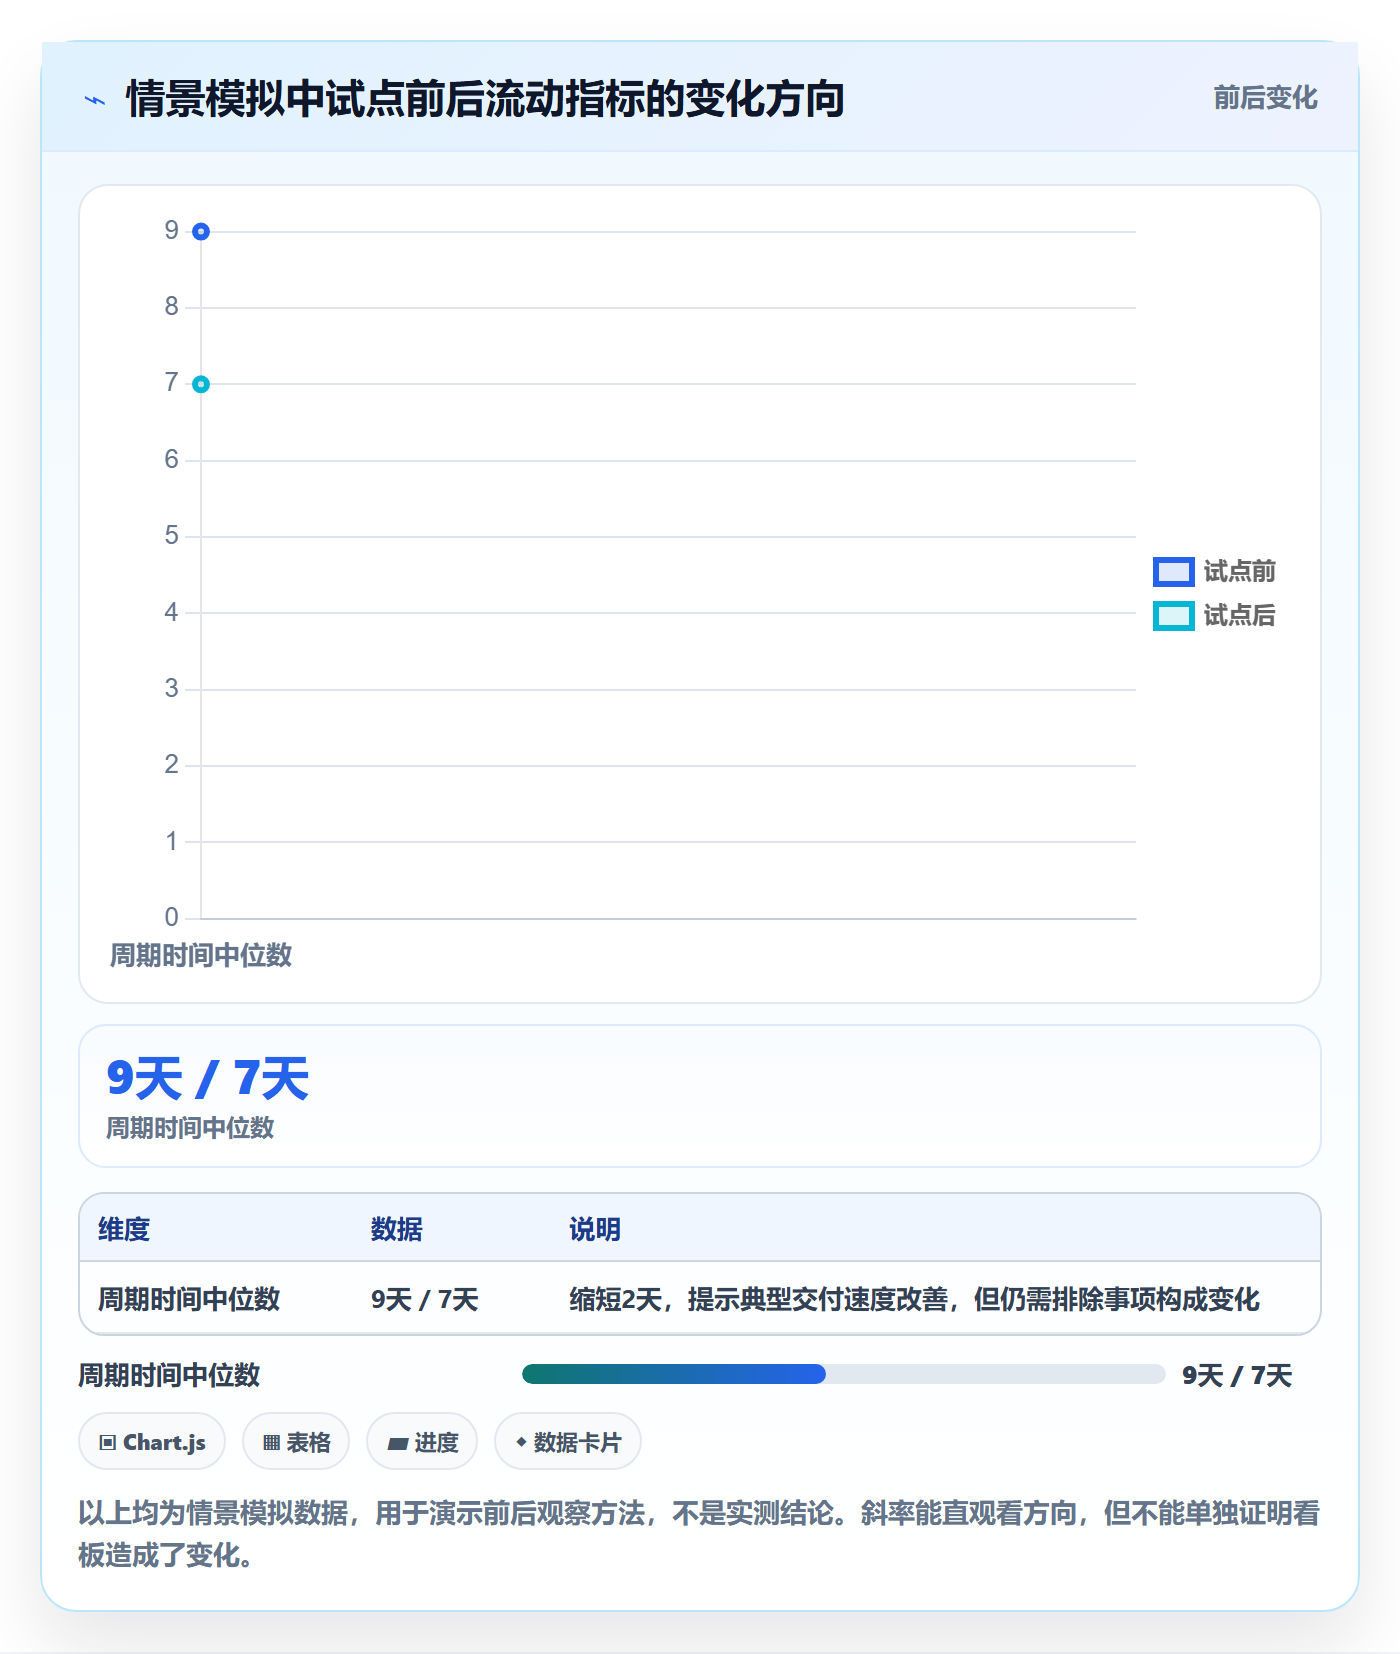Click the lightning icon beside the title
1400x1654 pixels.
tap(95, 100)
